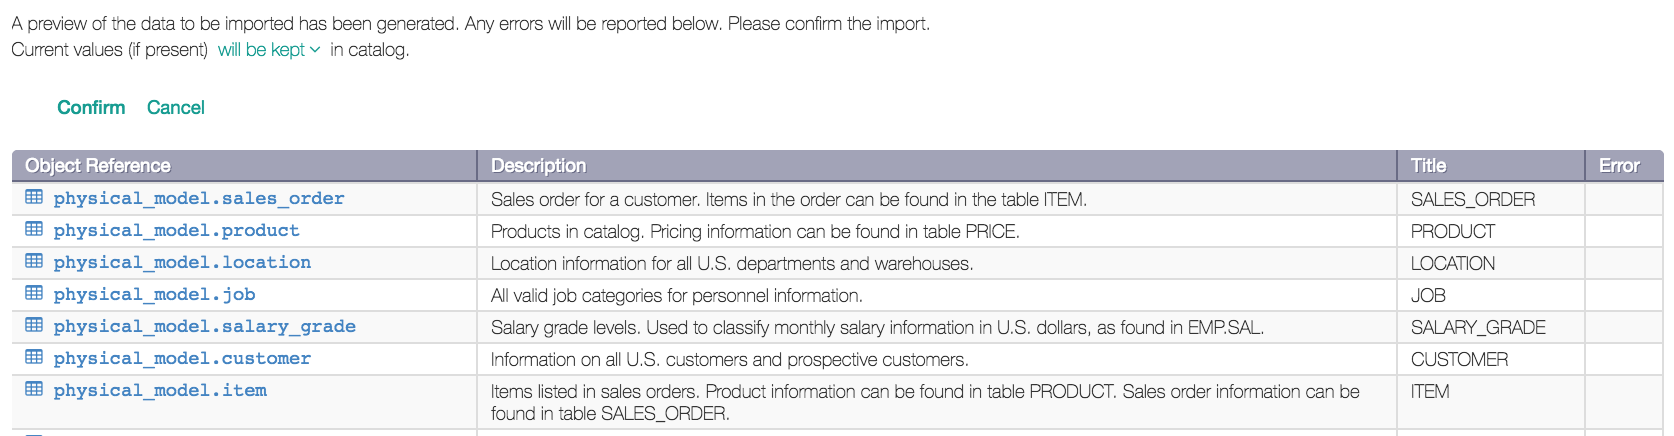The image size is (1674, 436).
Task: Open physical_model.location link
Action: 182,262
